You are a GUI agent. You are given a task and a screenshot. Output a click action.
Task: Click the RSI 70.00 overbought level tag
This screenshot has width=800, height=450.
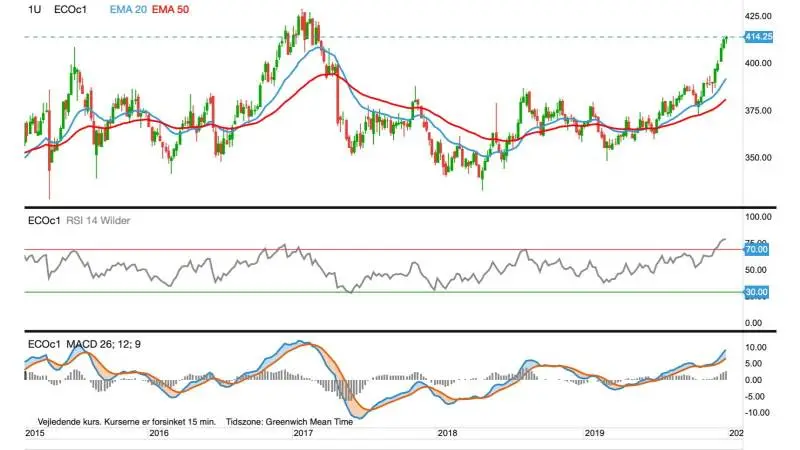[x=756, y=249]
